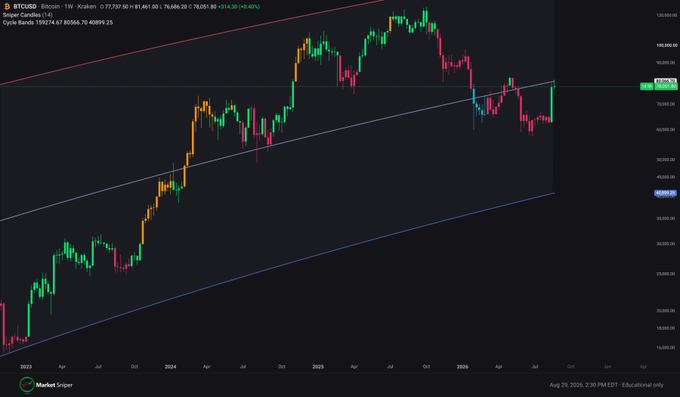Click the latest large green weekly candle

tap(552, 104)
